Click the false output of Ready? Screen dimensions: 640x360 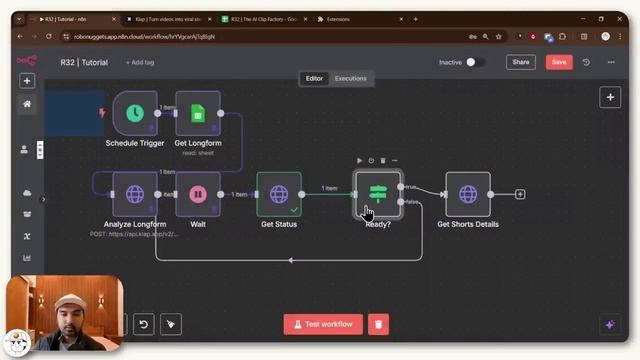[x=401, y=202]
